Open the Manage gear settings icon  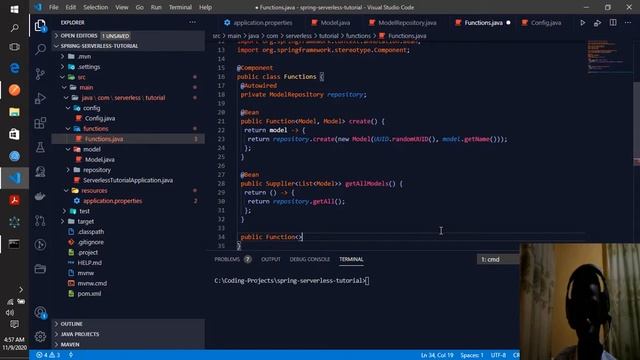click(x=40, y=336)
